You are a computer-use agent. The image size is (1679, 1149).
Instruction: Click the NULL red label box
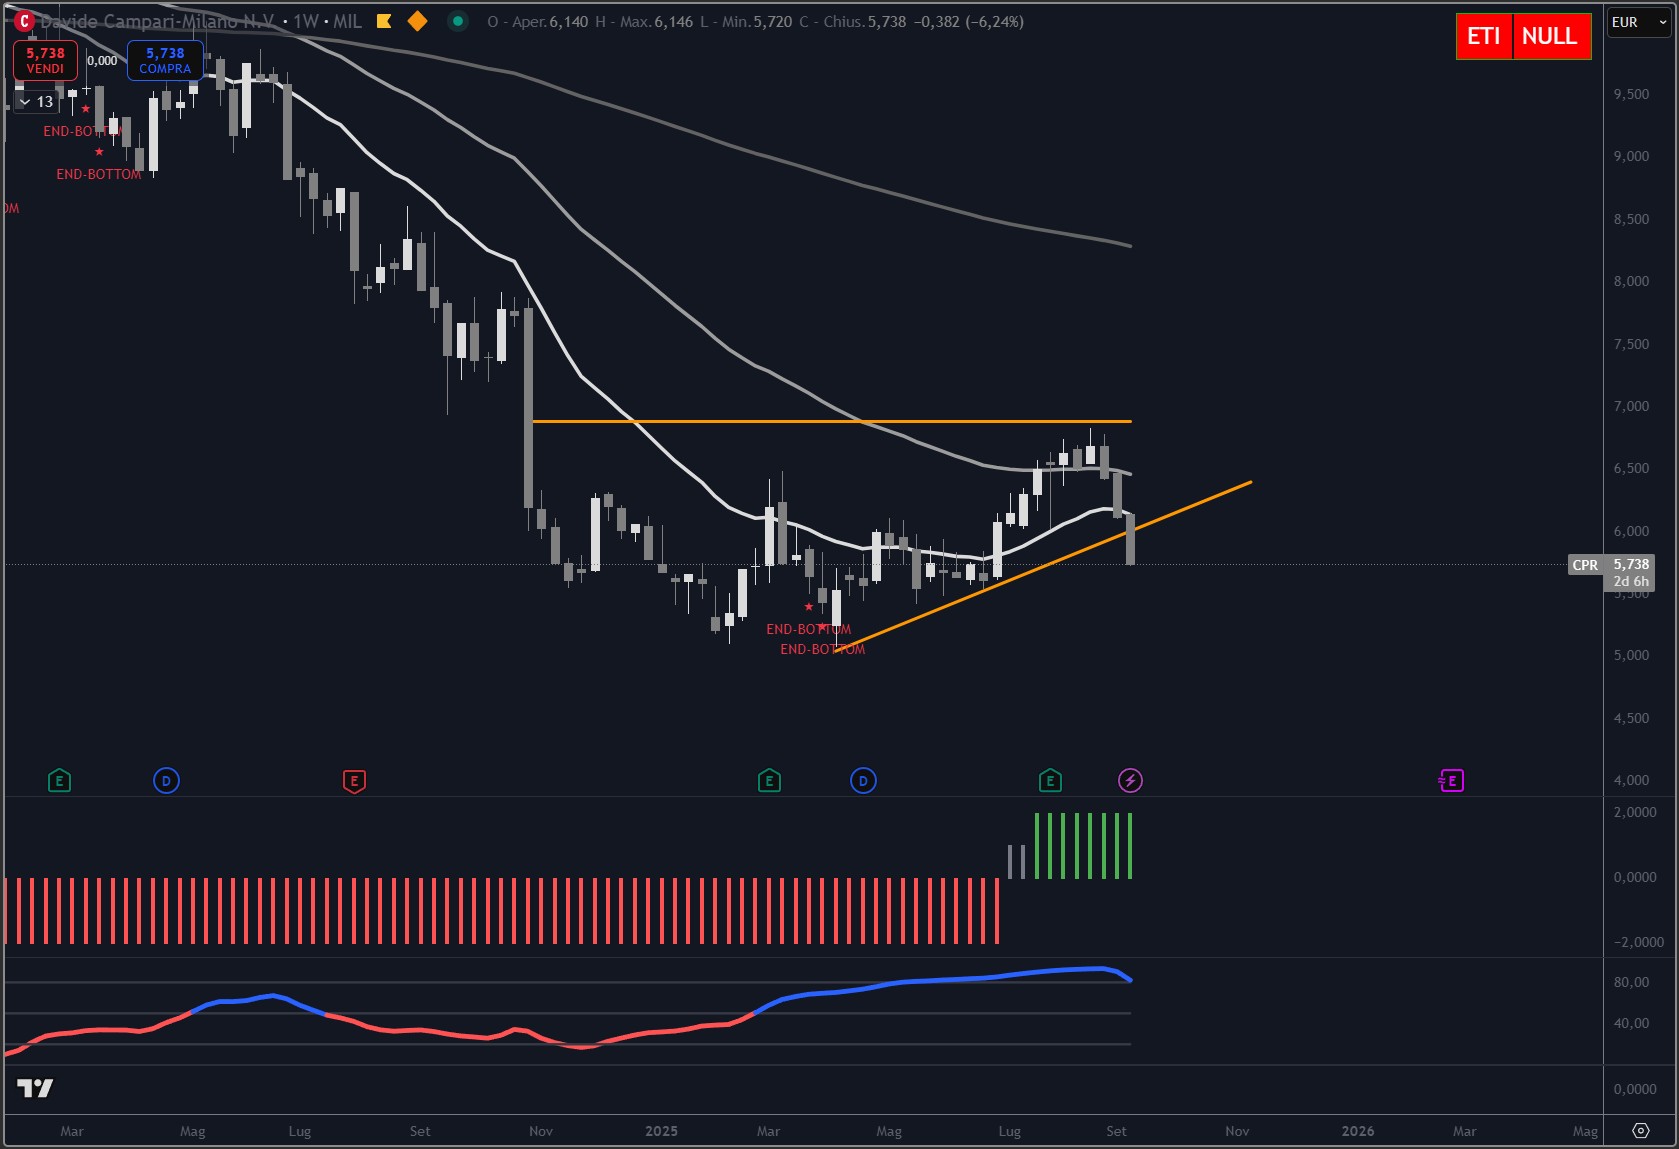pos(1550,37)
